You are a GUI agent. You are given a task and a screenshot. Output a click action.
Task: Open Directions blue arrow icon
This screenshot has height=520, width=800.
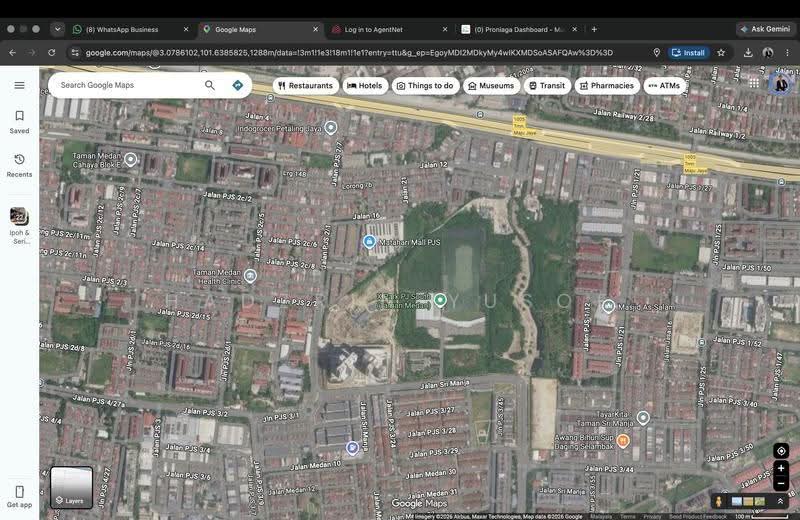pos(238,85)
